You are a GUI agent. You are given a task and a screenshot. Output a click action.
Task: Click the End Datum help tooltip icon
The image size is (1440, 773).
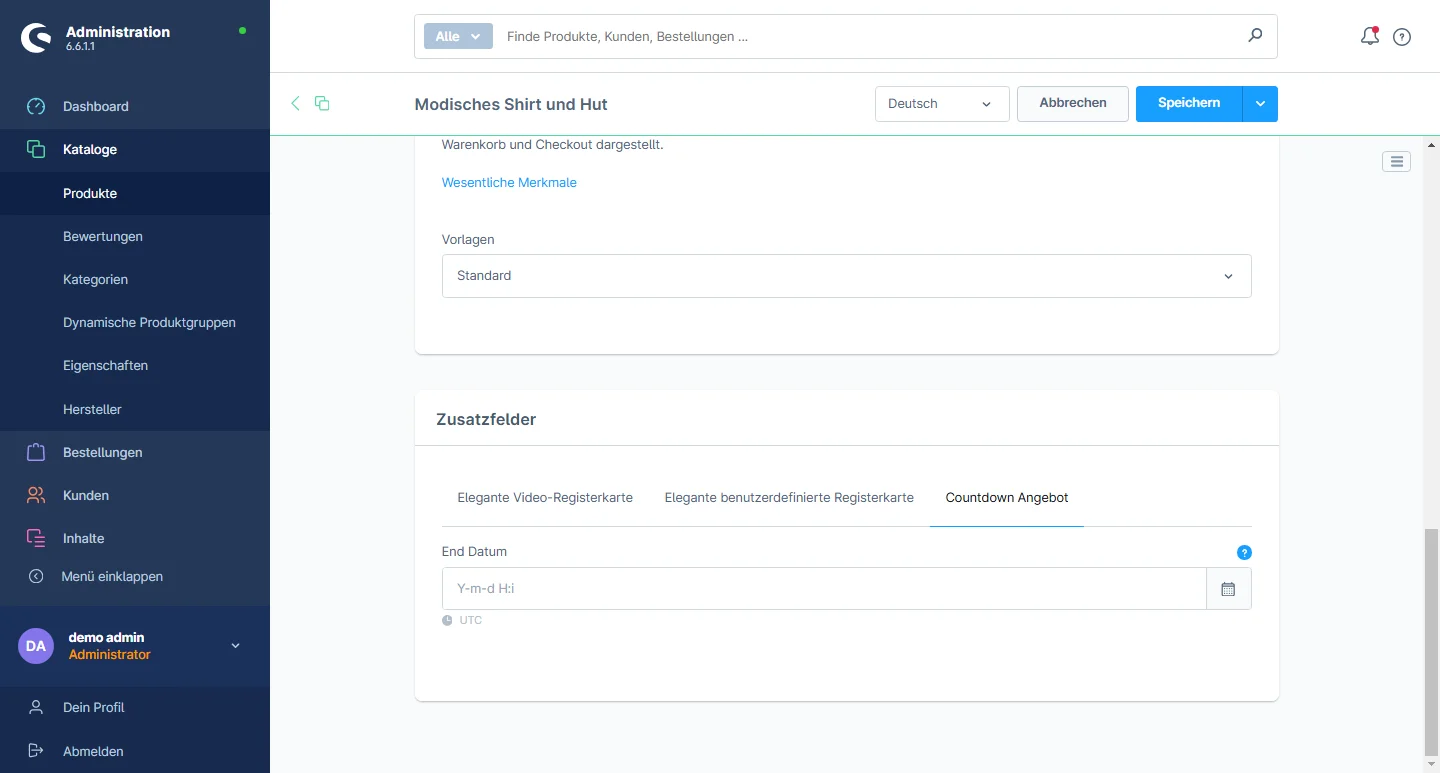tap(1244, 552)
